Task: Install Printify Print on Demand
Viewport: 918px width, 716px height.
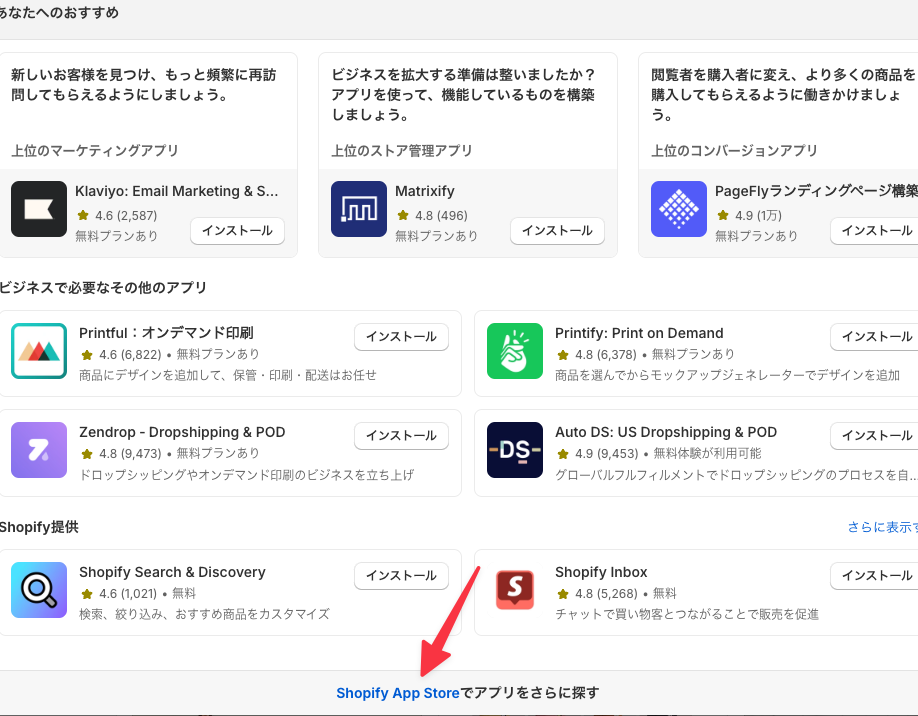Action: (876, 337)
